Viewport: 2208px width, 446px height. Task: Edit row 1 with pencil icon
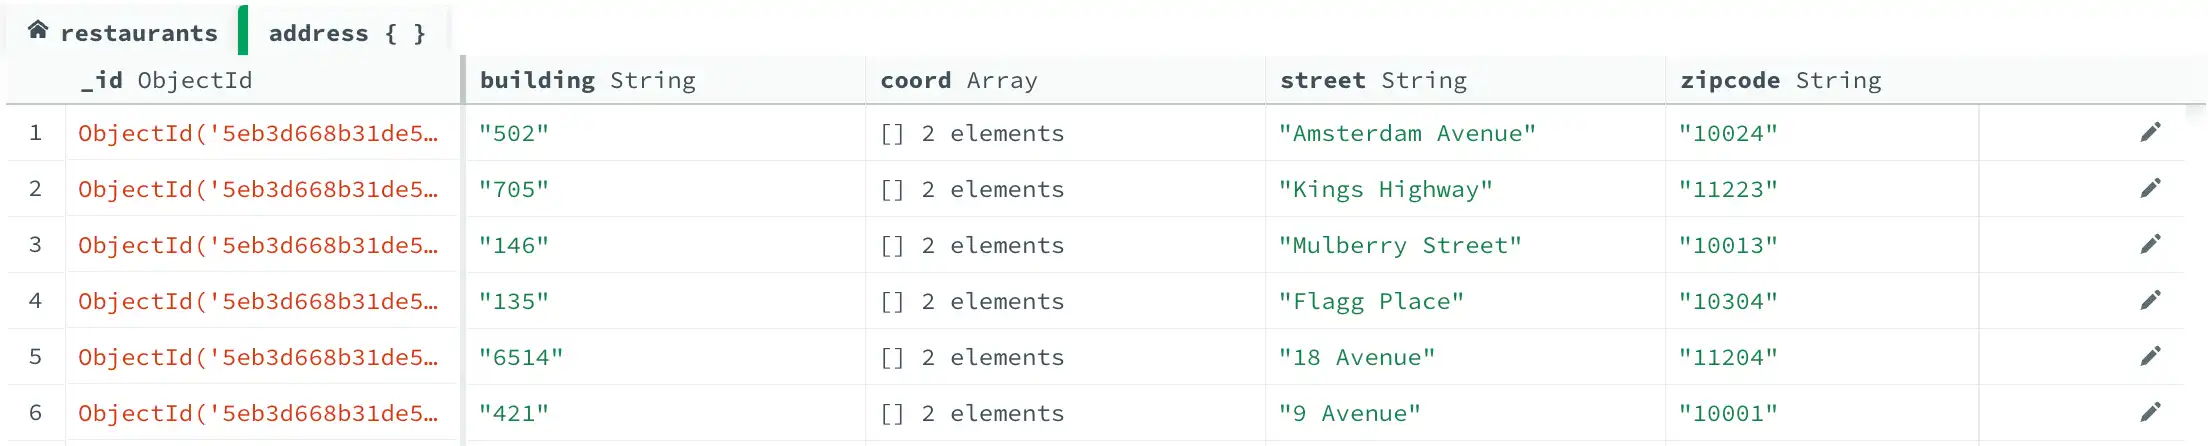coord(2150,132)
